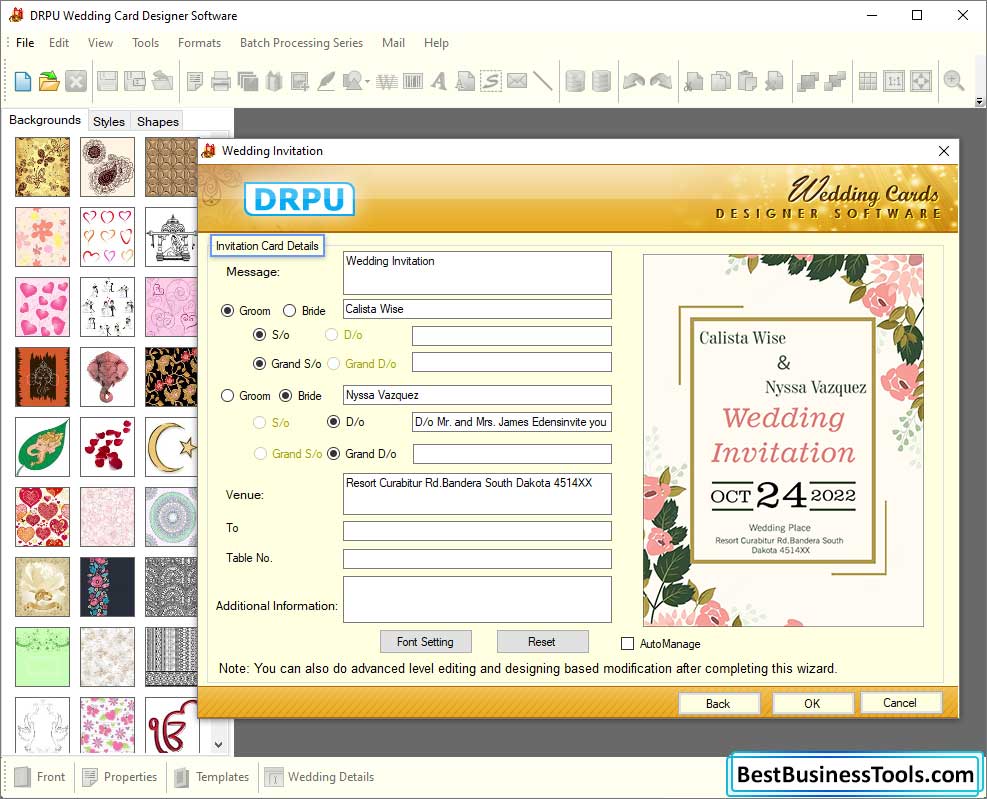Click the Cancel button
The image size is (987, 799).
(900, 703)
